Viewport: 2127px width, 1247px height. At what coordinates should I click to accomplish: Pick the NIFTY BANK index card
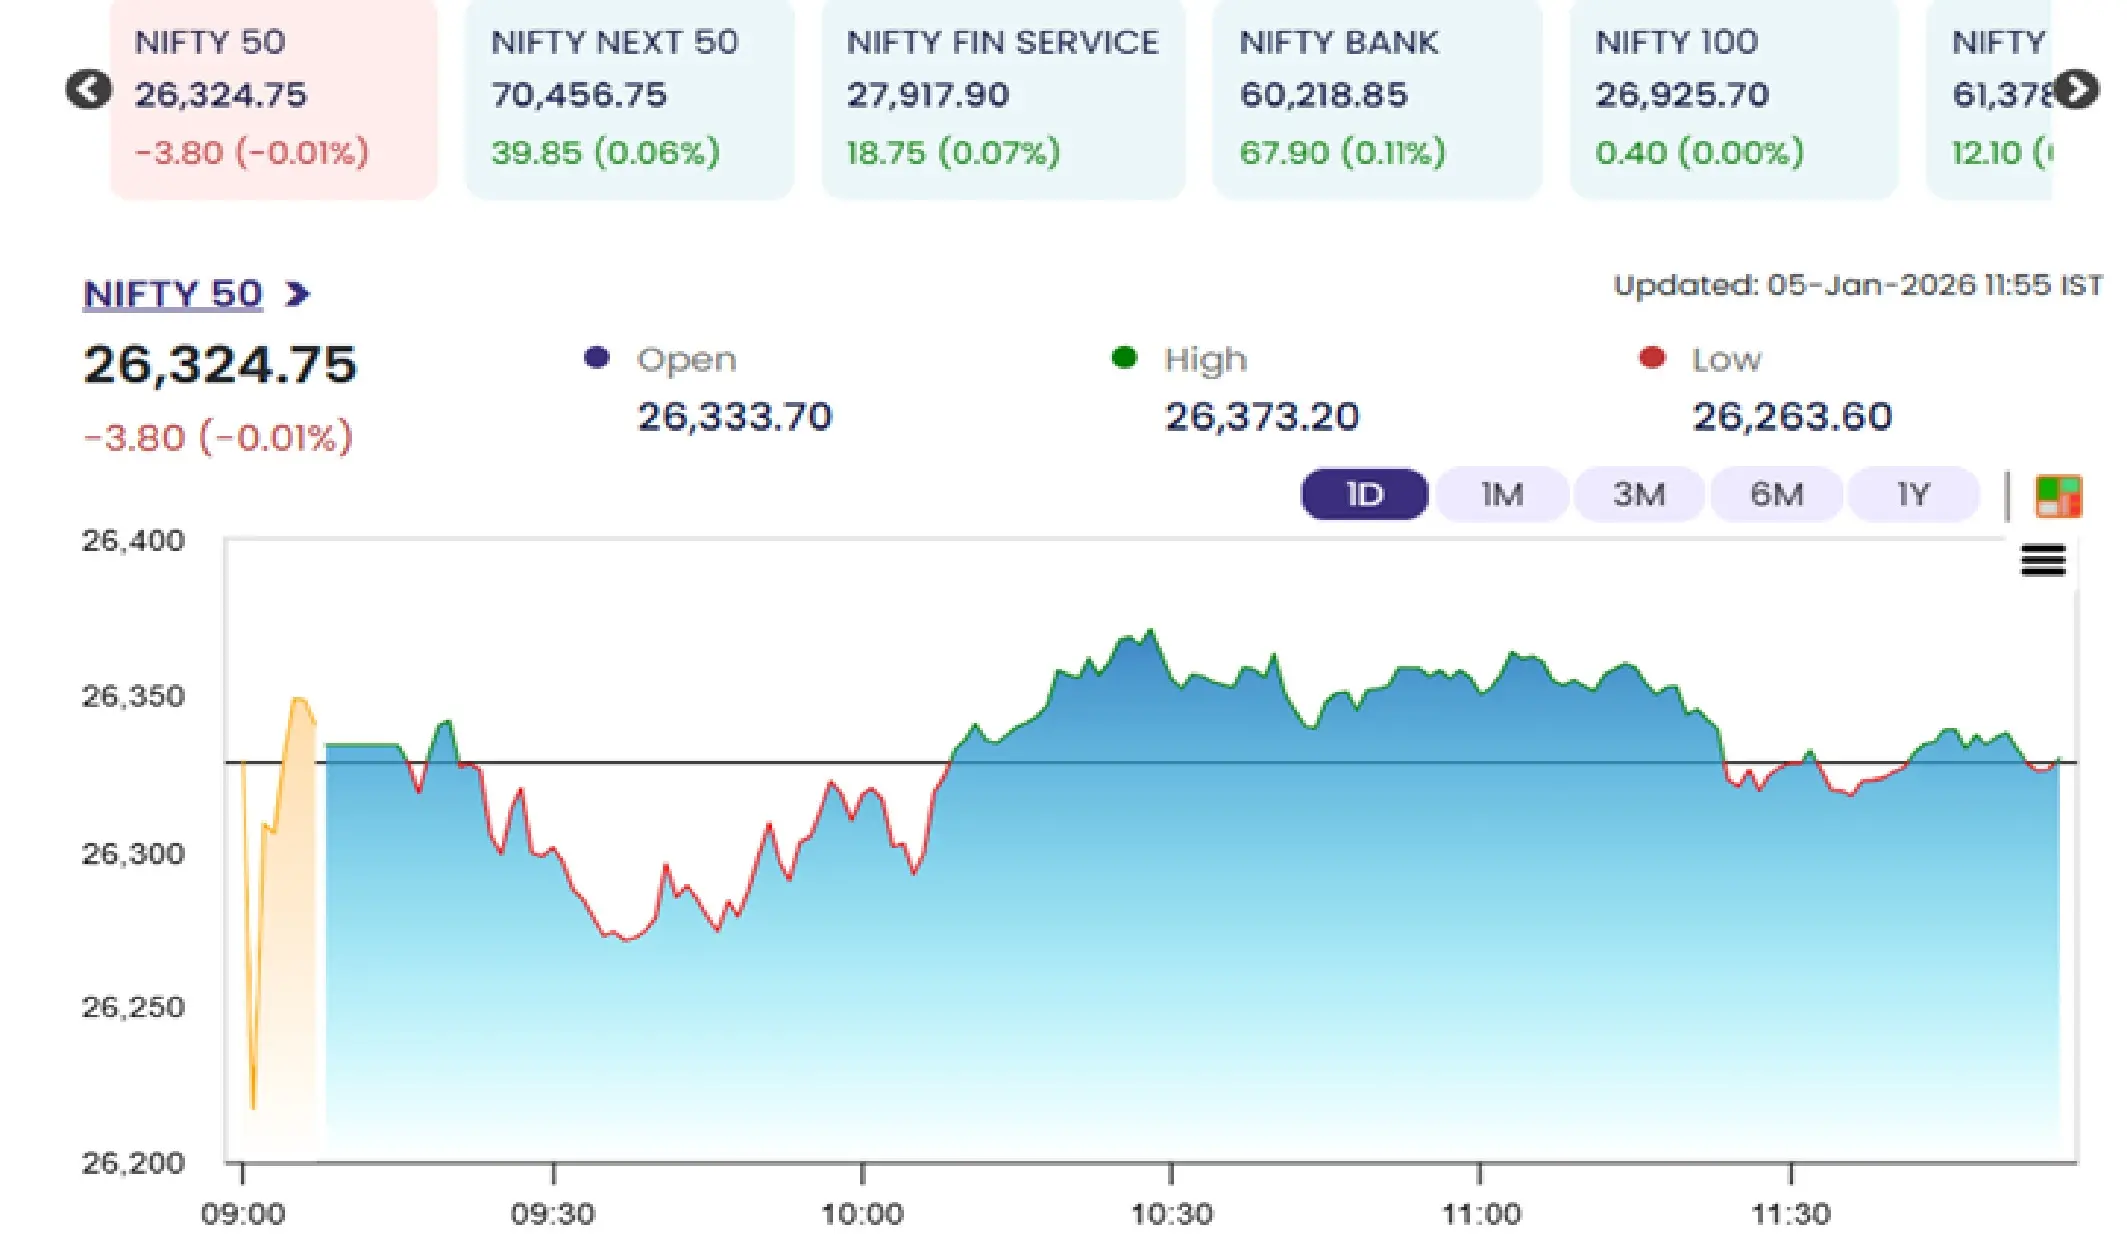click(x=1376, y=97)
